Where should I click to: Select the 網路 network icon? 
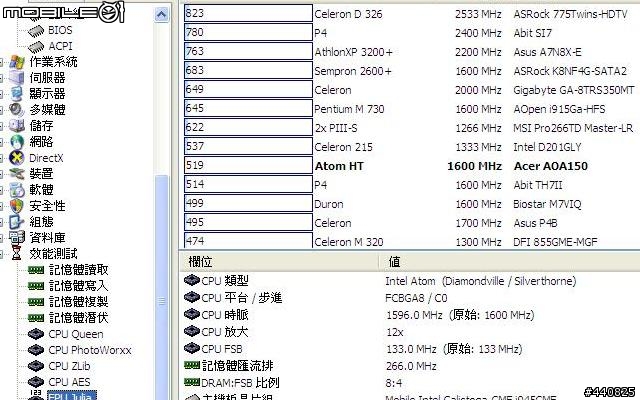click(17, 142)
